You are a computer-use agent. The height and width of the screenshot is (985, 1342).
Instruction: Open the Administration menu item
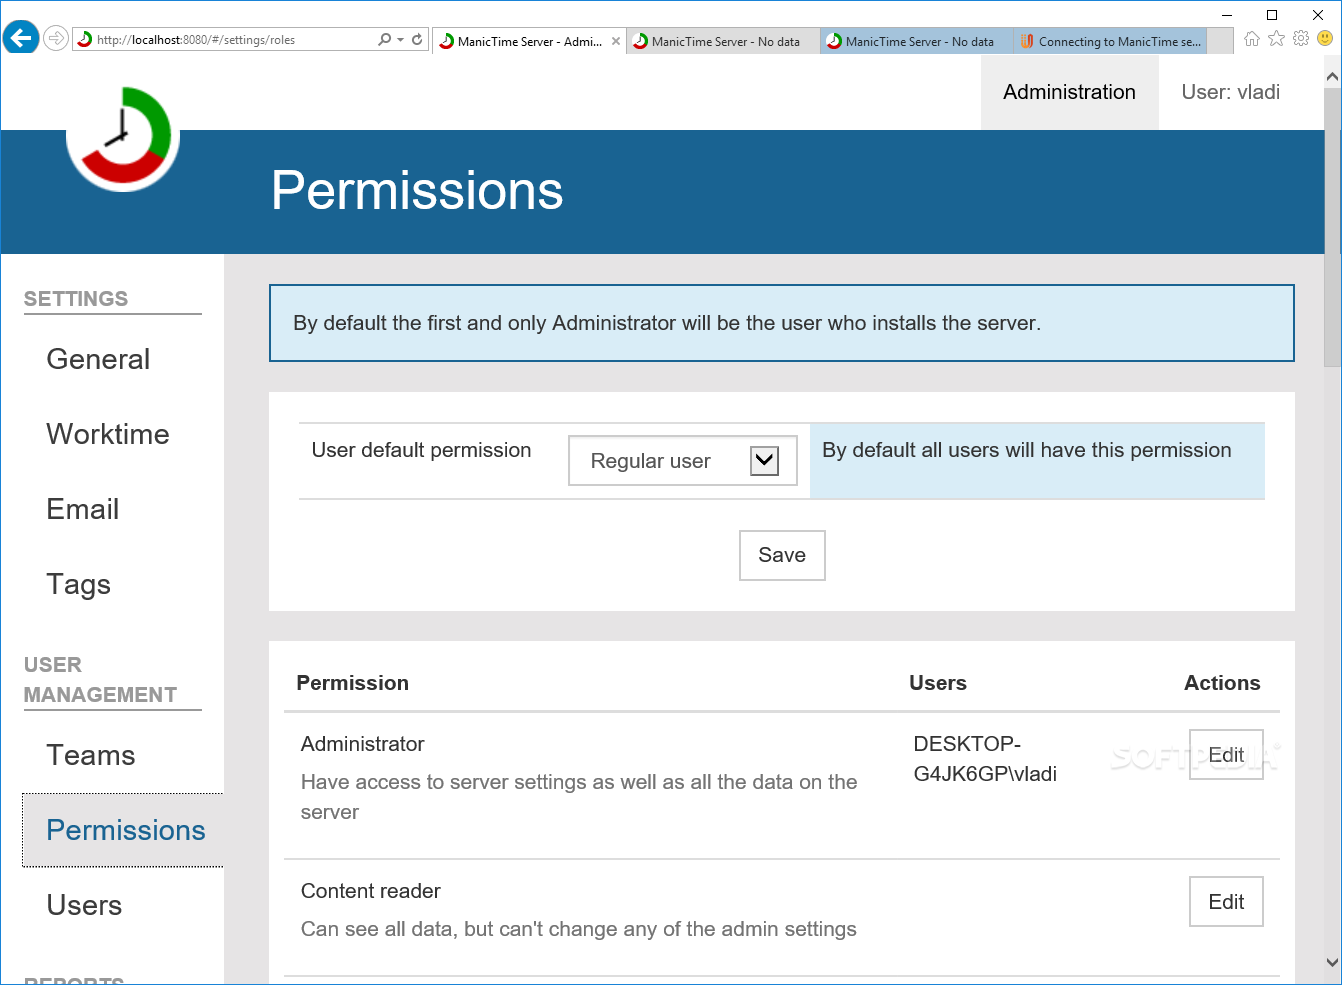click(x=1069, y=92)
